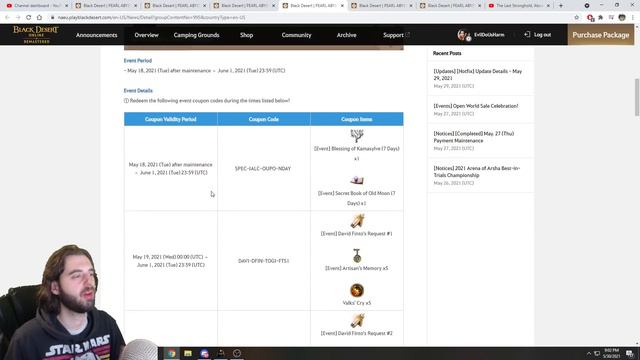This screenshot has width=640, height=360.
Task: Open the Chrome three-dot menu
Action: click(x=632, y=18)
